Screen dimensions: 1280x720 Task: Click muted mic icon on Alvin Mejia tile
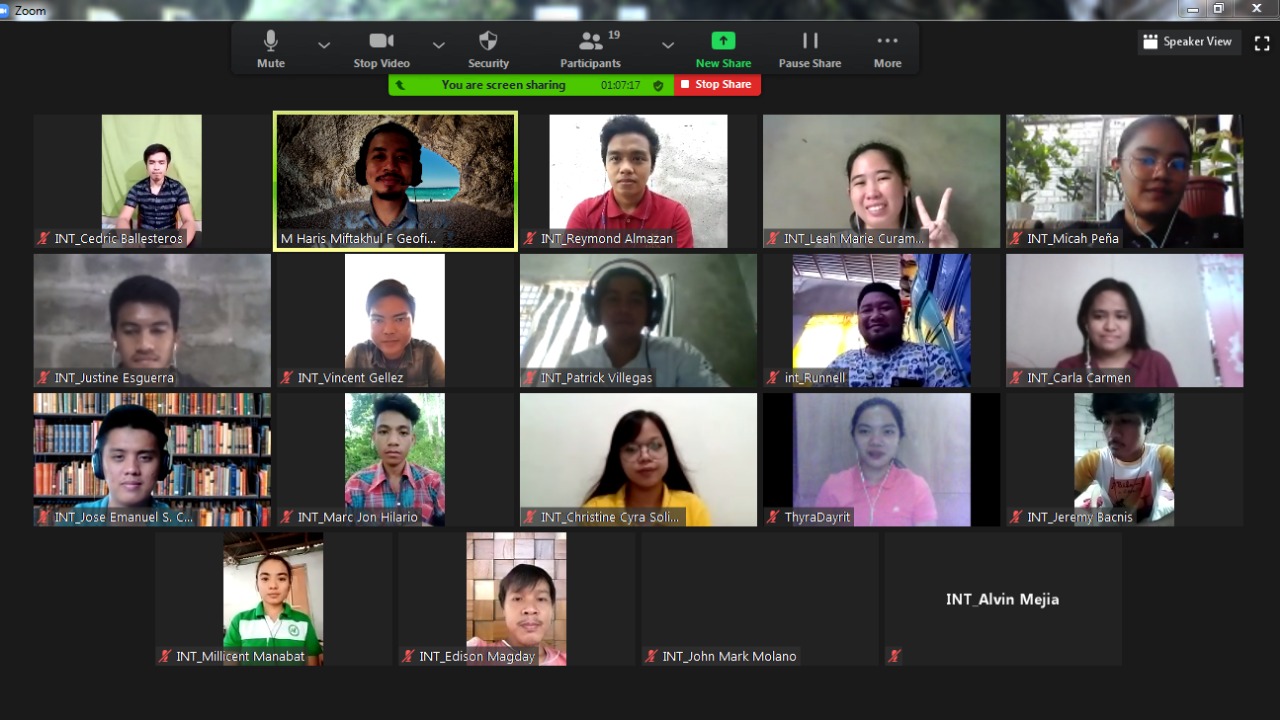tap(894, 656)
